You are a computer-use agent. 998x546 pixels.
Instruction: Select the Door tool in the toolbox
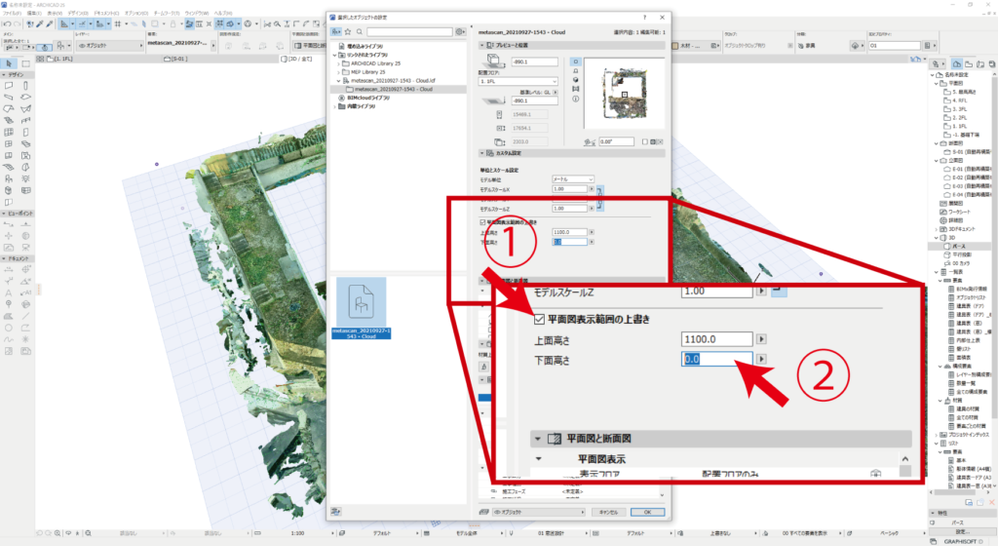25,132
